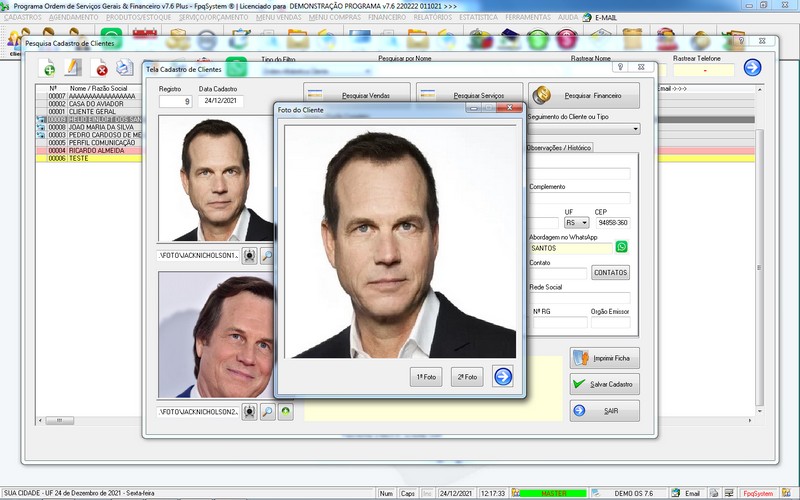Click the webcam icon beside JACKNICHOLSON2 path
The image size is (800, 500).
click(249, 411)
